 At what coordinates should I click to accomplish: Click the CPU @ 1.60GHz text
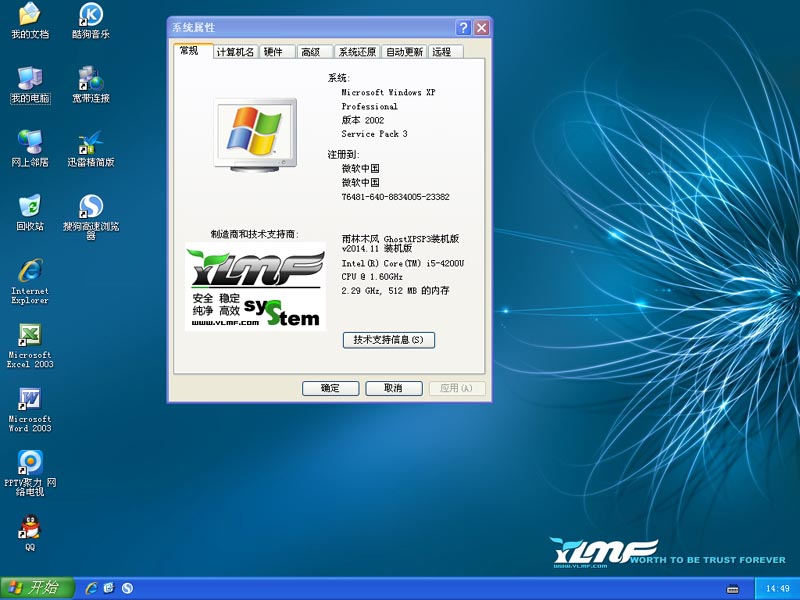point(372,277)
